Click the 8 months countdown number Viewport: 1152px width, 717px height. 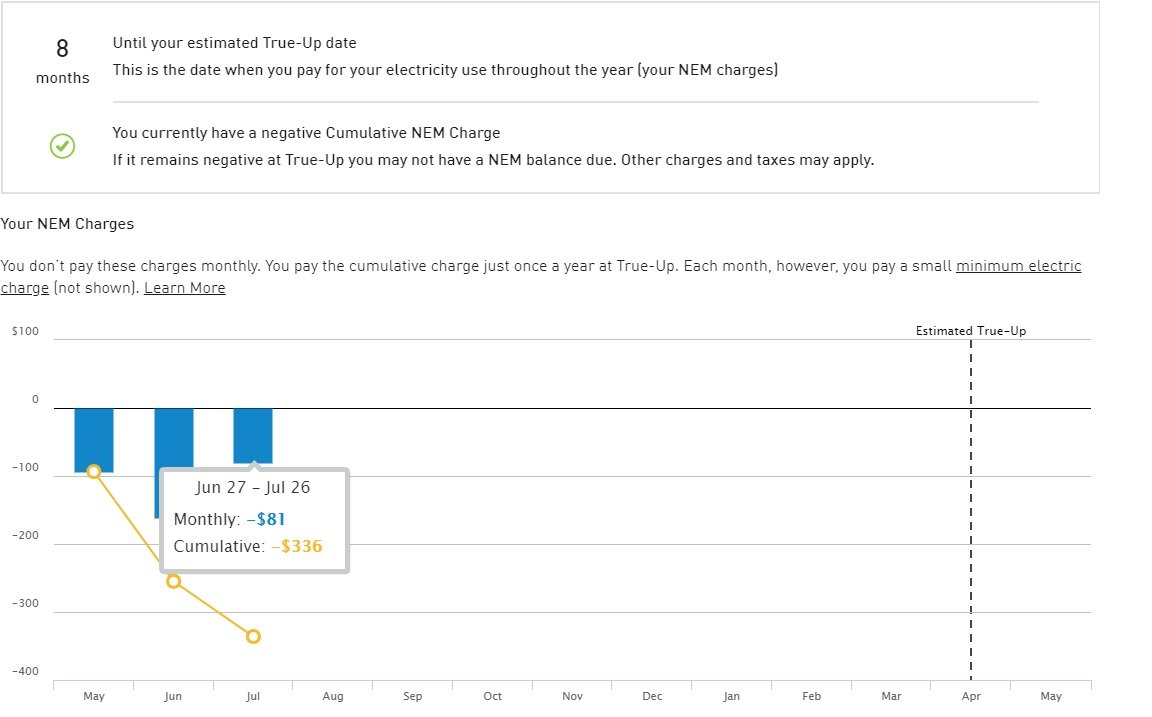pyautogui.click(x=62, y=48)
